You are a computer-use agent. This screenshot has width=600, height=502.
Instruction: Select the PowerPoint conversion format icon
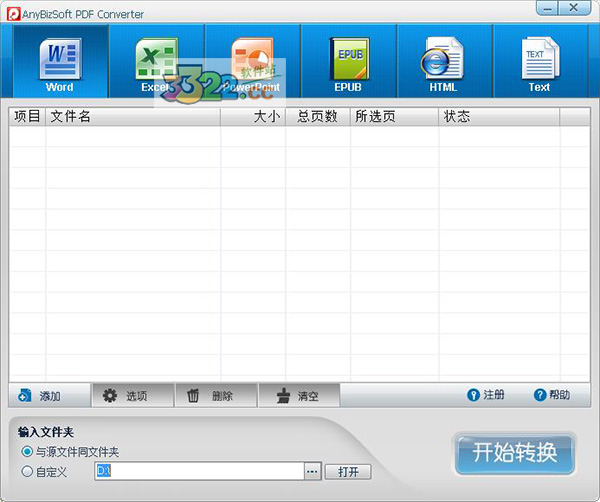point(253,61)
